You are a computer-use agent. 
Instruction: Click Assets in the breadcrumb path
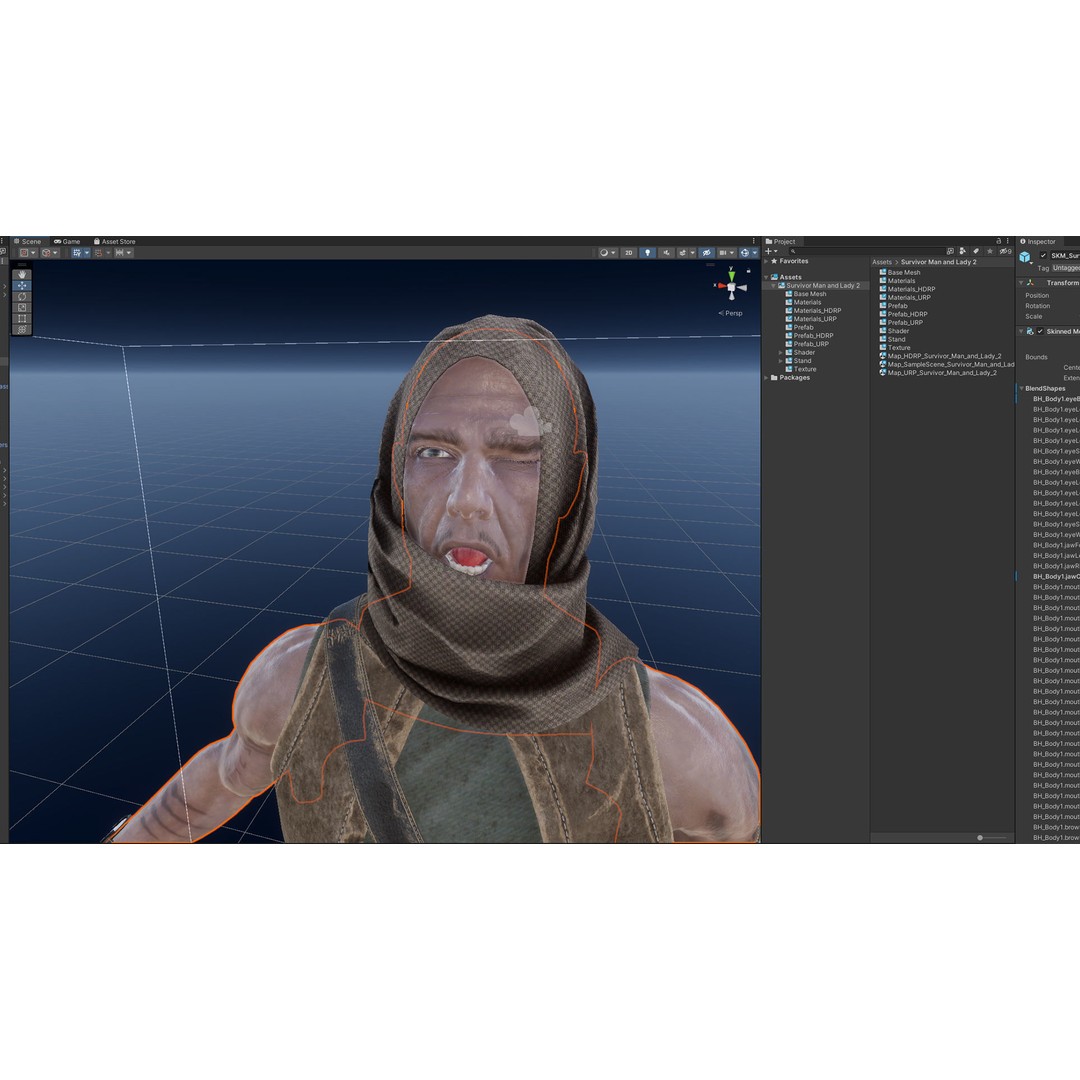[x=882, y=262]
